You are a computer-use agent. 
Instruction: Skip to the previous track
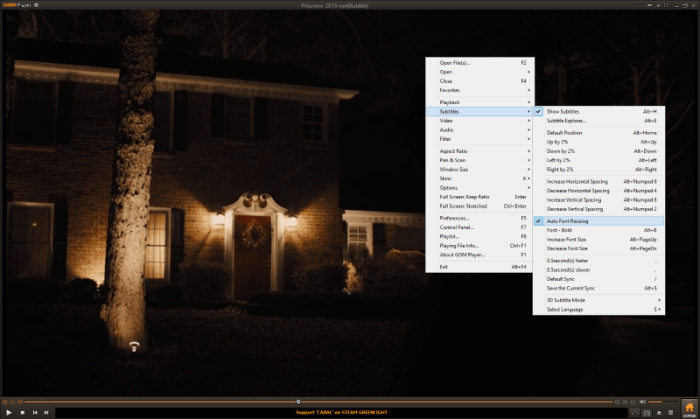pos(35,411)
